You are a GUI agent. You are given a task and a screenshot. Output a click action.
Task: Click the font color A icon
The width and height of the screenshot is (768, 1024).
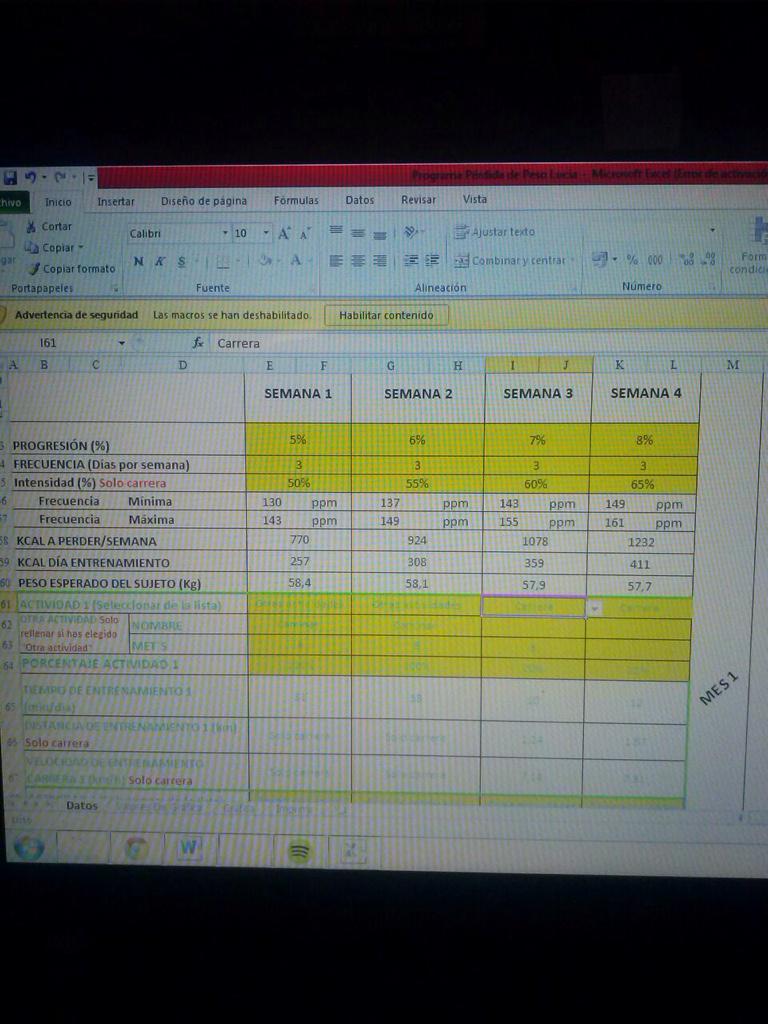pos(295,260)
